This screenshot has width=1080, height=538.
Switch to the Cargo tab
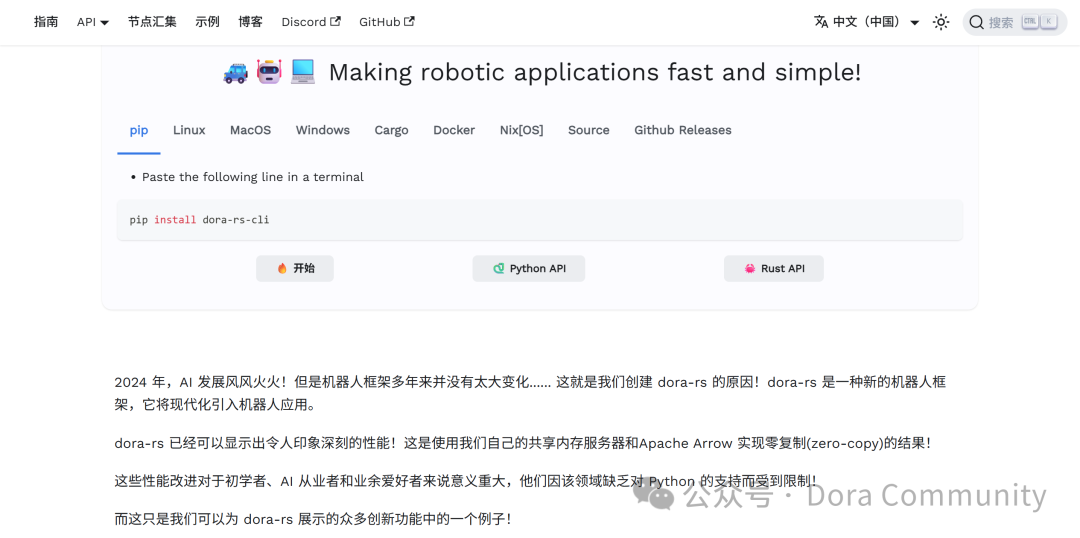click(x=391, y=130)
